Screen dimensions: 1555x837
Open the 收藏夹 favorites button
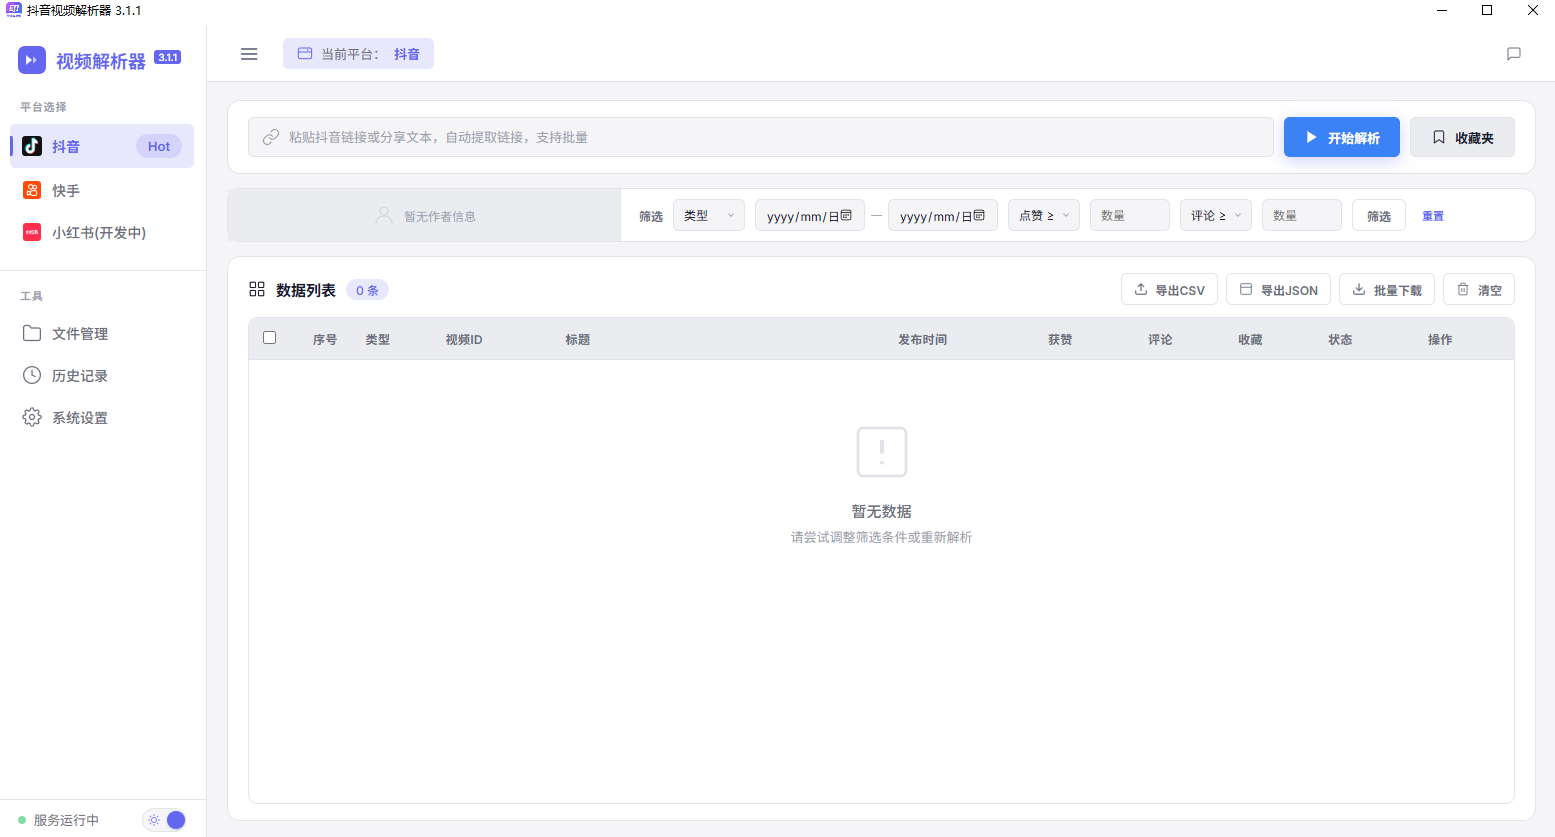[x=1462, y=137]
